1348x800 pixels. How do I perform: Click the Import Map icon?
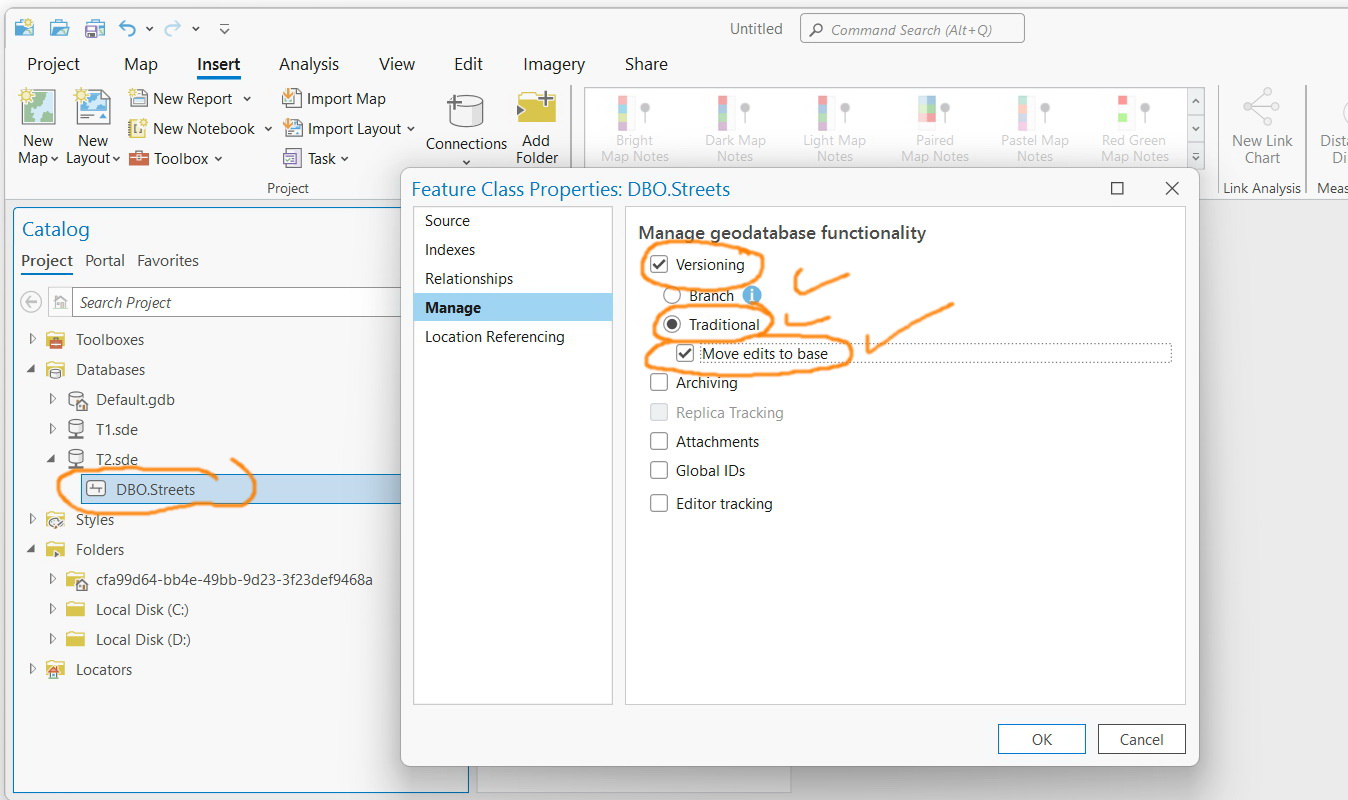[291, 98]
